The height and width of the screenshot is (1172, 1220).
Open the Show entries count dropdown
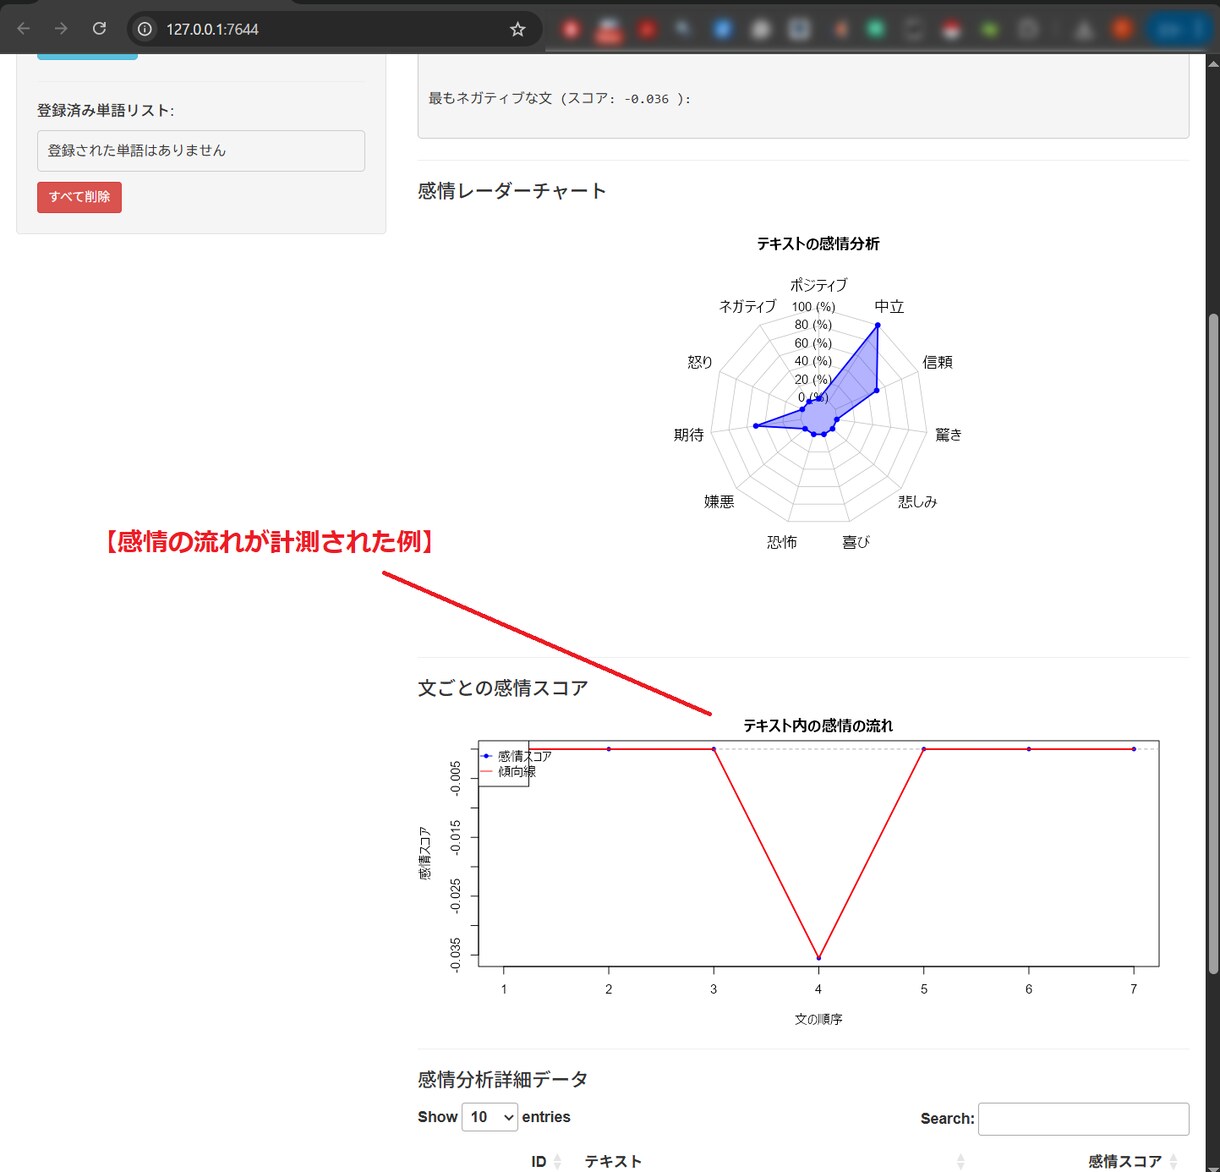tap(490, 1117)
